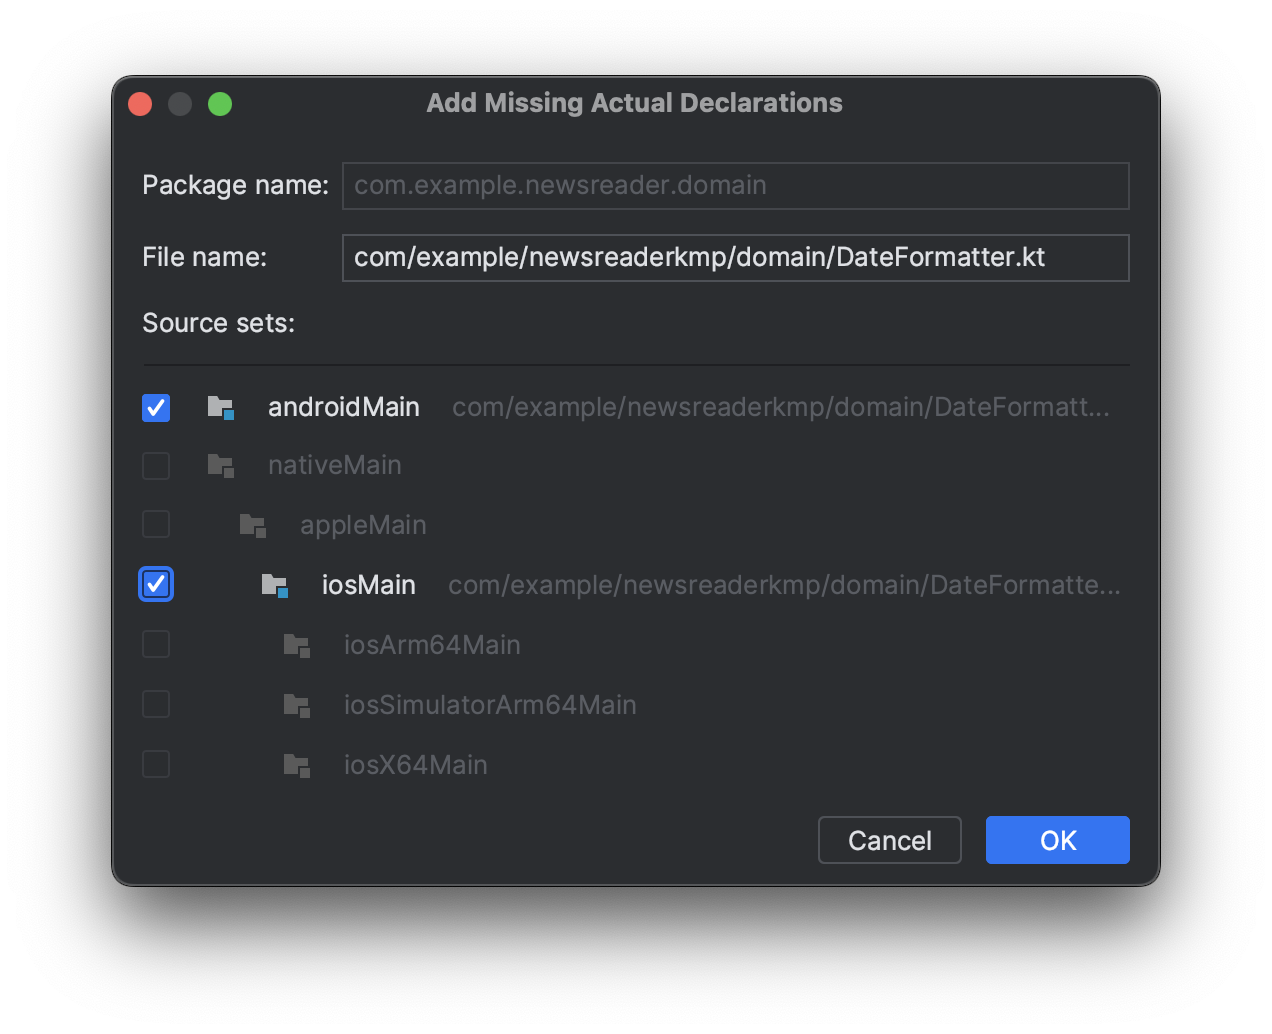Select the androidMain row label
Screen dimensions: 1272x1034
pos(344,407)
